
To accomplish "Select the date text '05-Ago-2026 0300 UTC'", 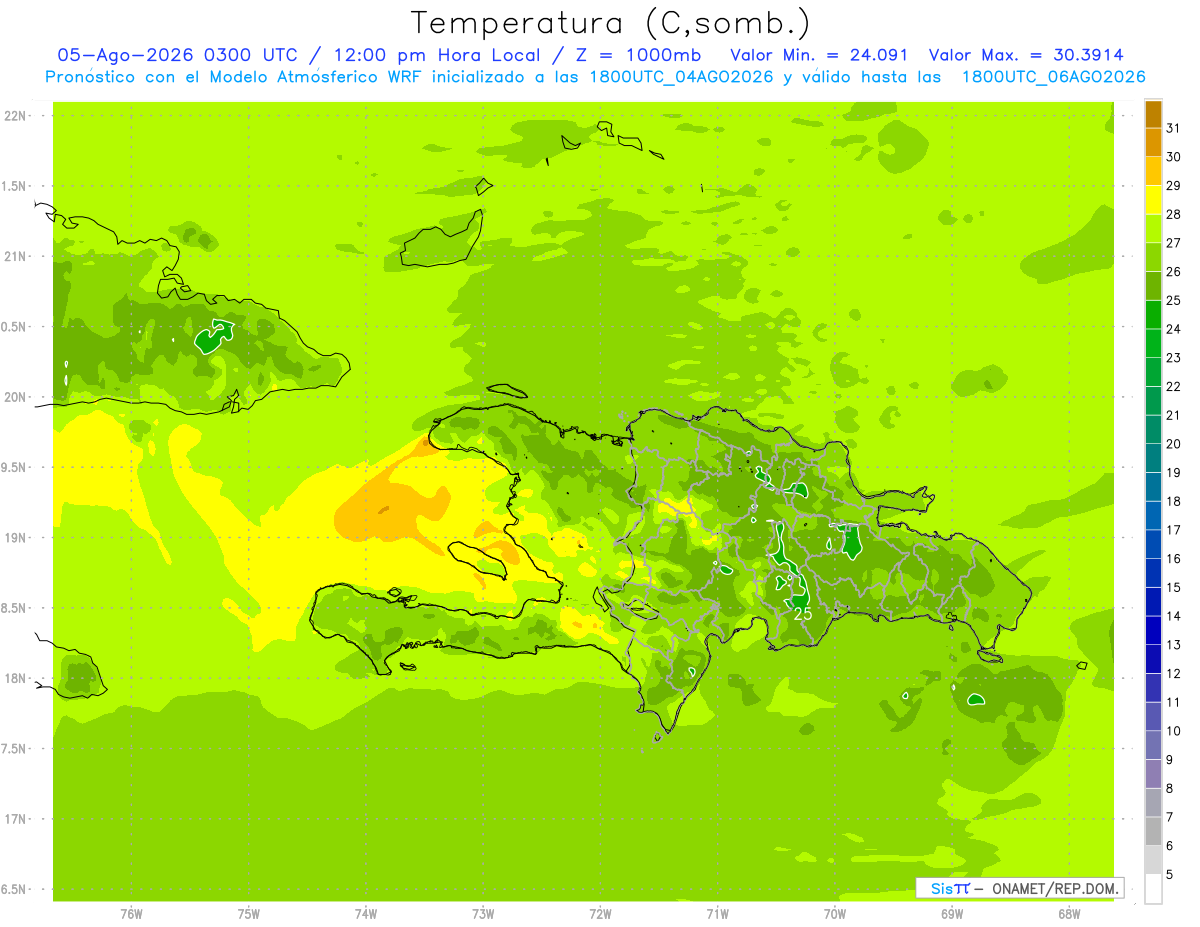I will coord(177,55).
